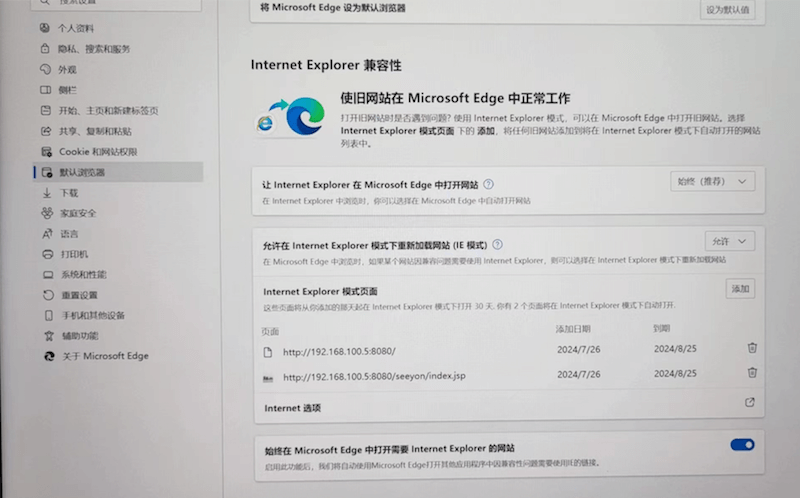Delete the 192.168.100.5:8080/ page entry
Screen dimensions: 800x498
pyautogui.click(x=752, y=348)
